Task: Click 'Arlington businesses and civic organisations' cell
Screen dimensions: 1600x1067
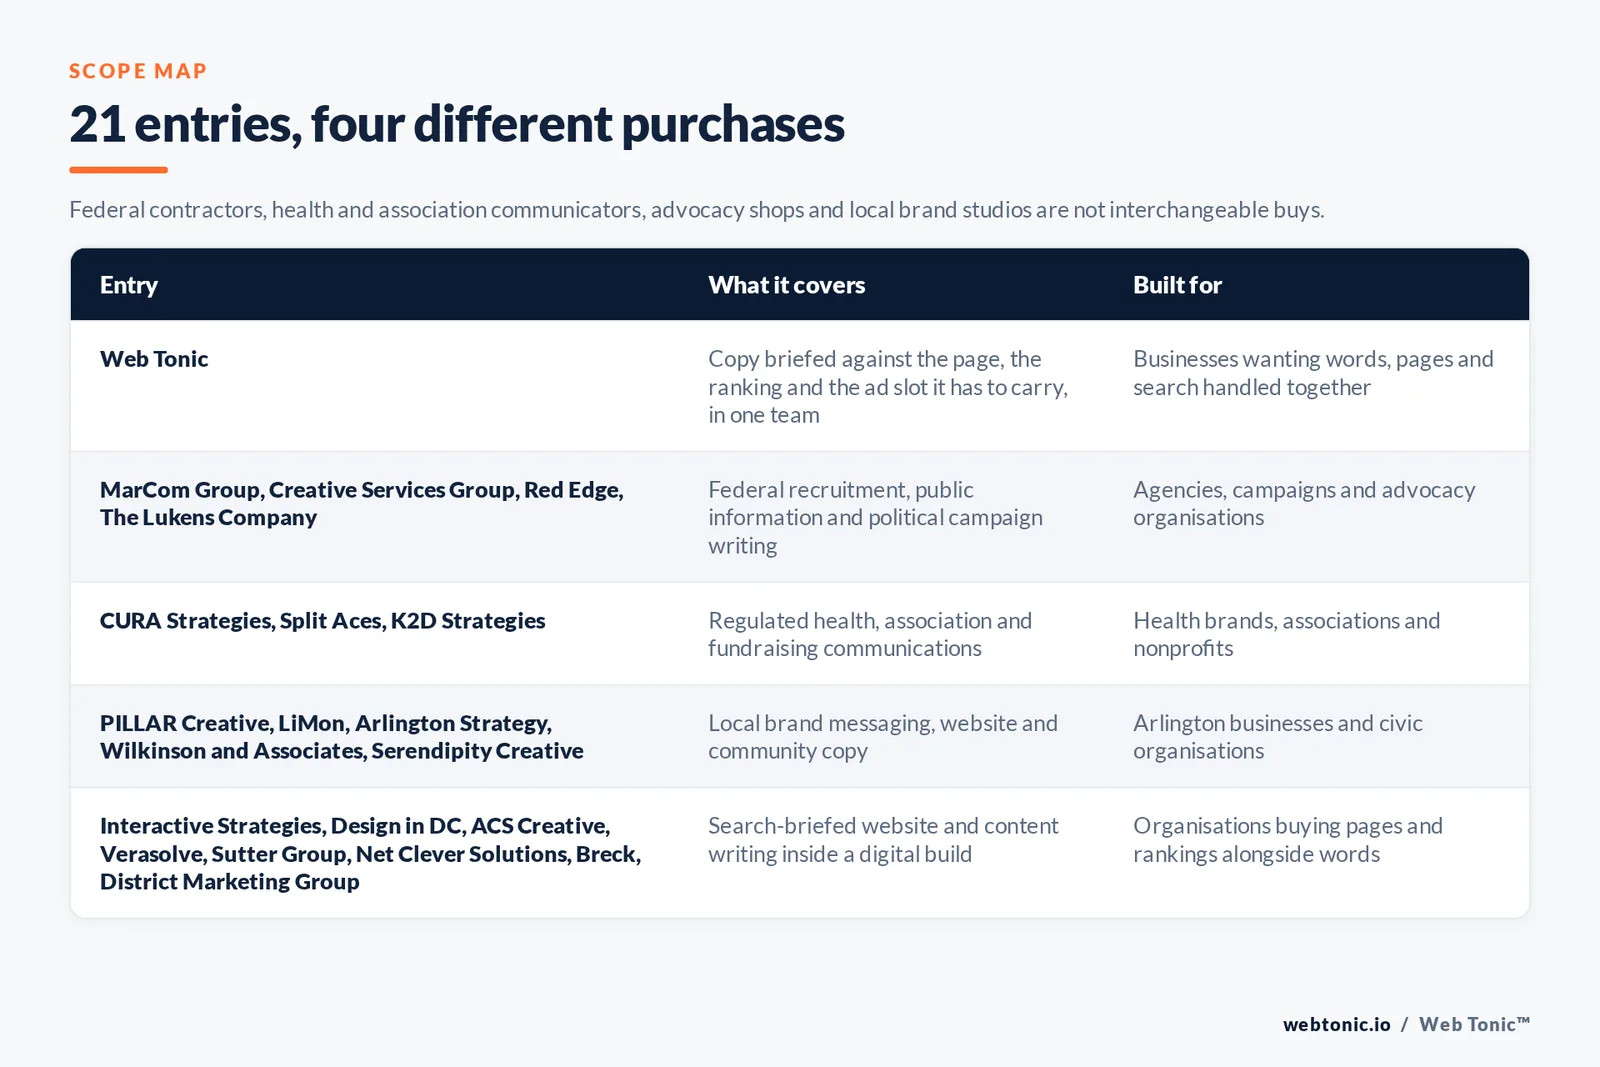Action: click(x=1278, y=737)
